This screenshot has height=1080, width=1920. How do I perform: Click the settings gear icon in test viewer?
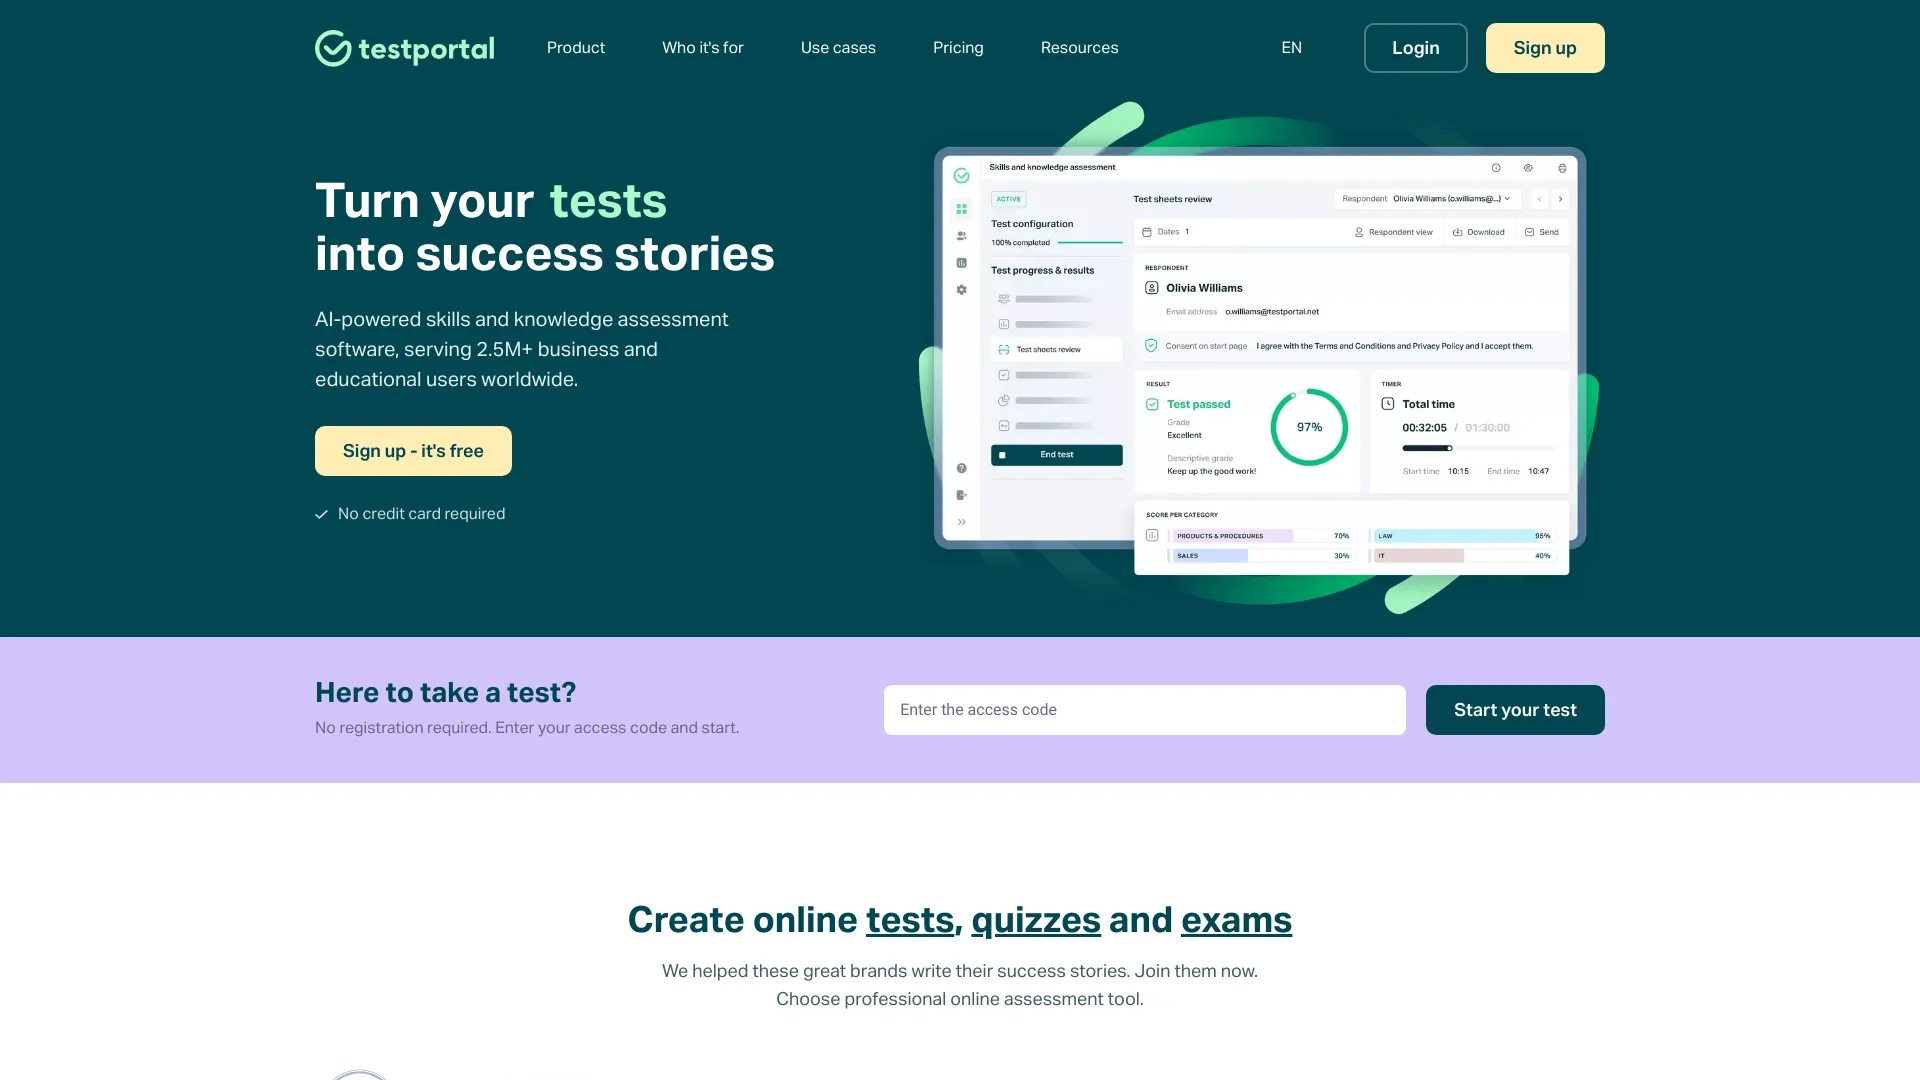(1527, 167)
